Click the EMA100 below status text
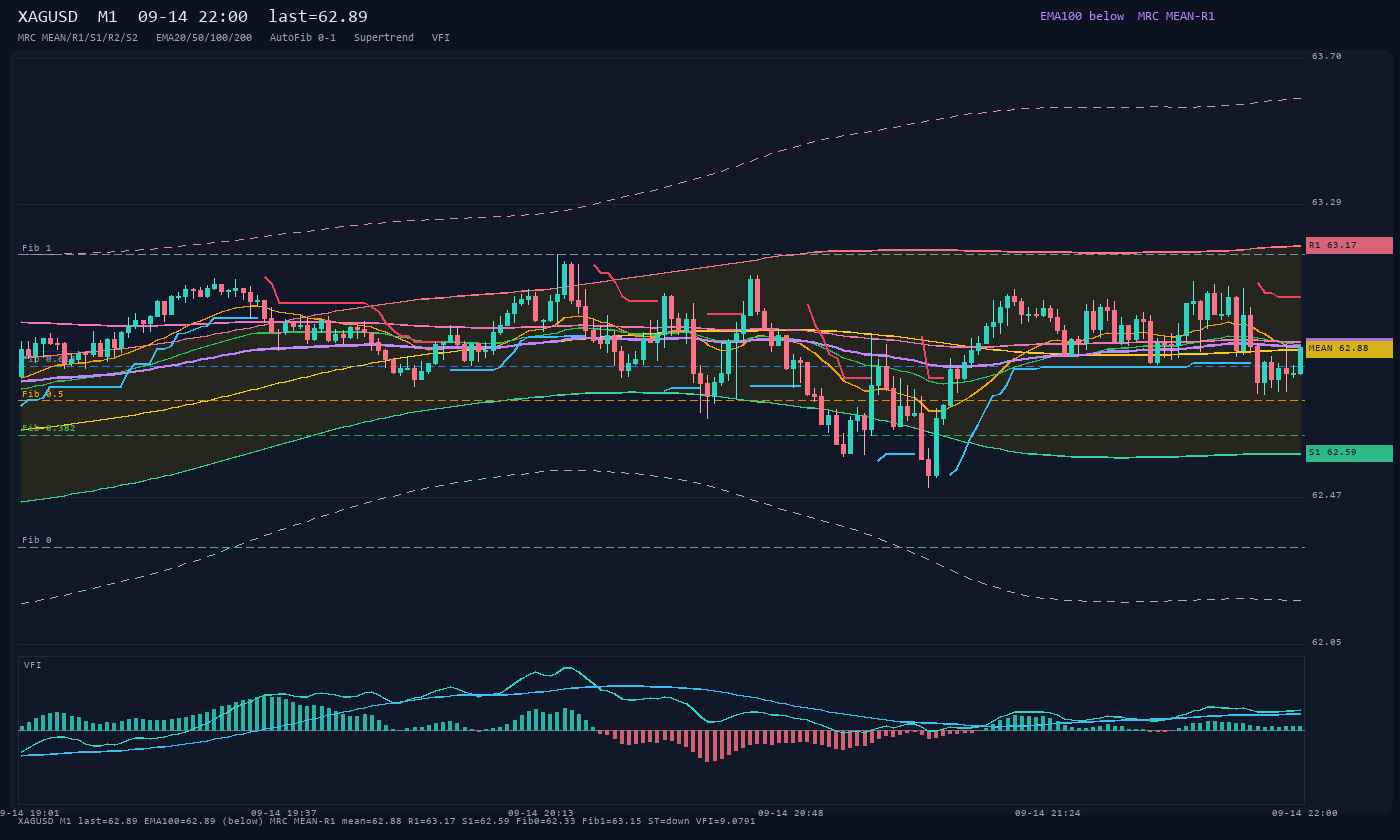 [x=1082, y=17]
